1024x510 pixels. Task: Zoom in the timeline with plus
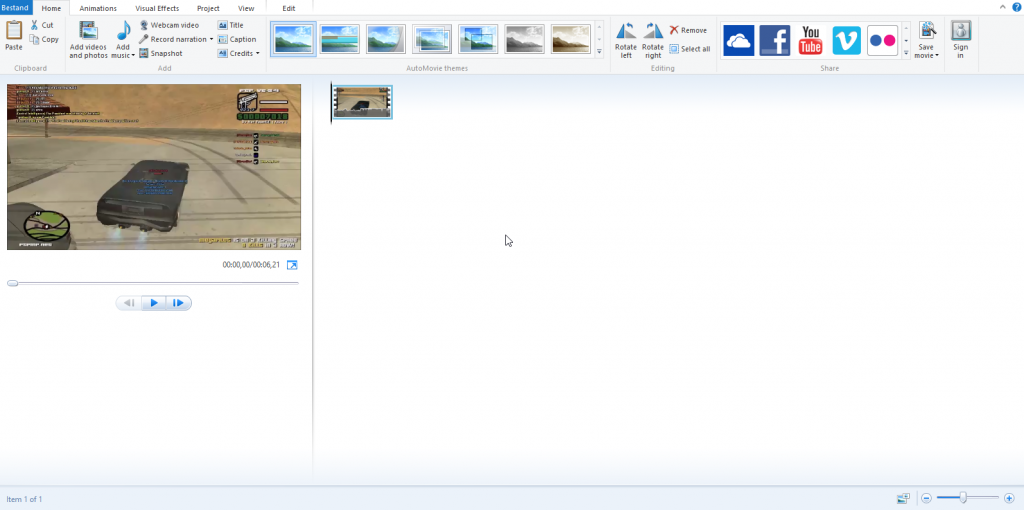pos(1009,498)
